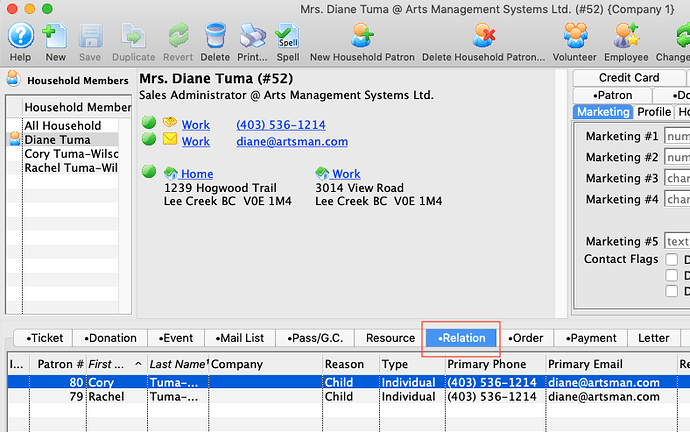690x432 pixels.
Task: Select the Relation tab
Action: click(461, 338)
